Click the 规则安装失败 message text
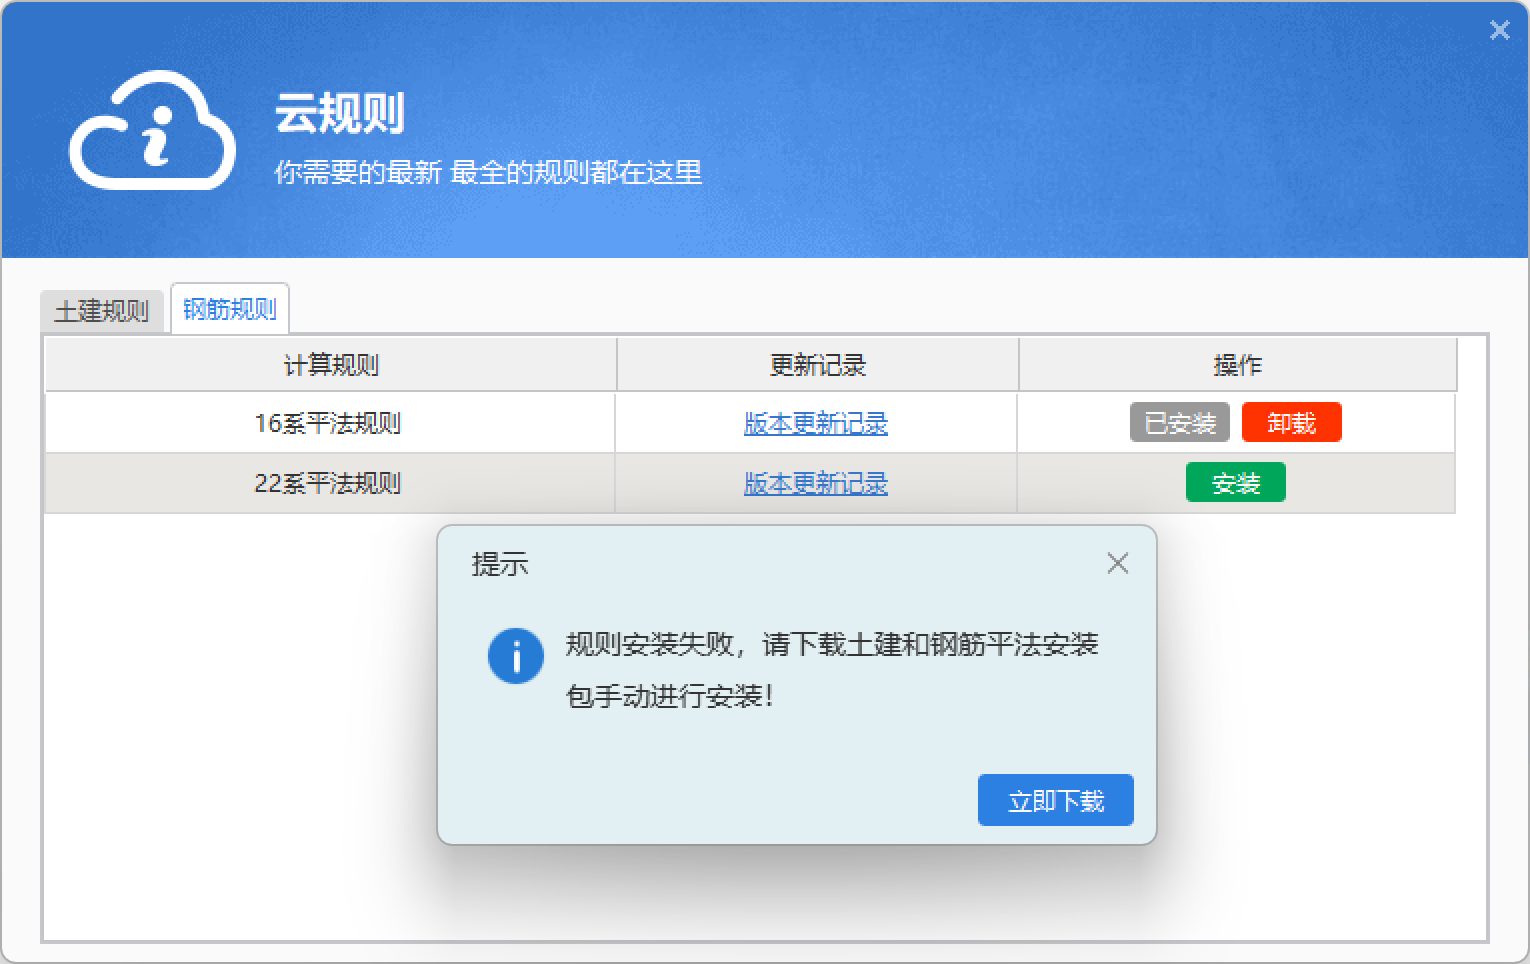The height and width of the screenshot is (964, 1530). (x=832, y=670)
